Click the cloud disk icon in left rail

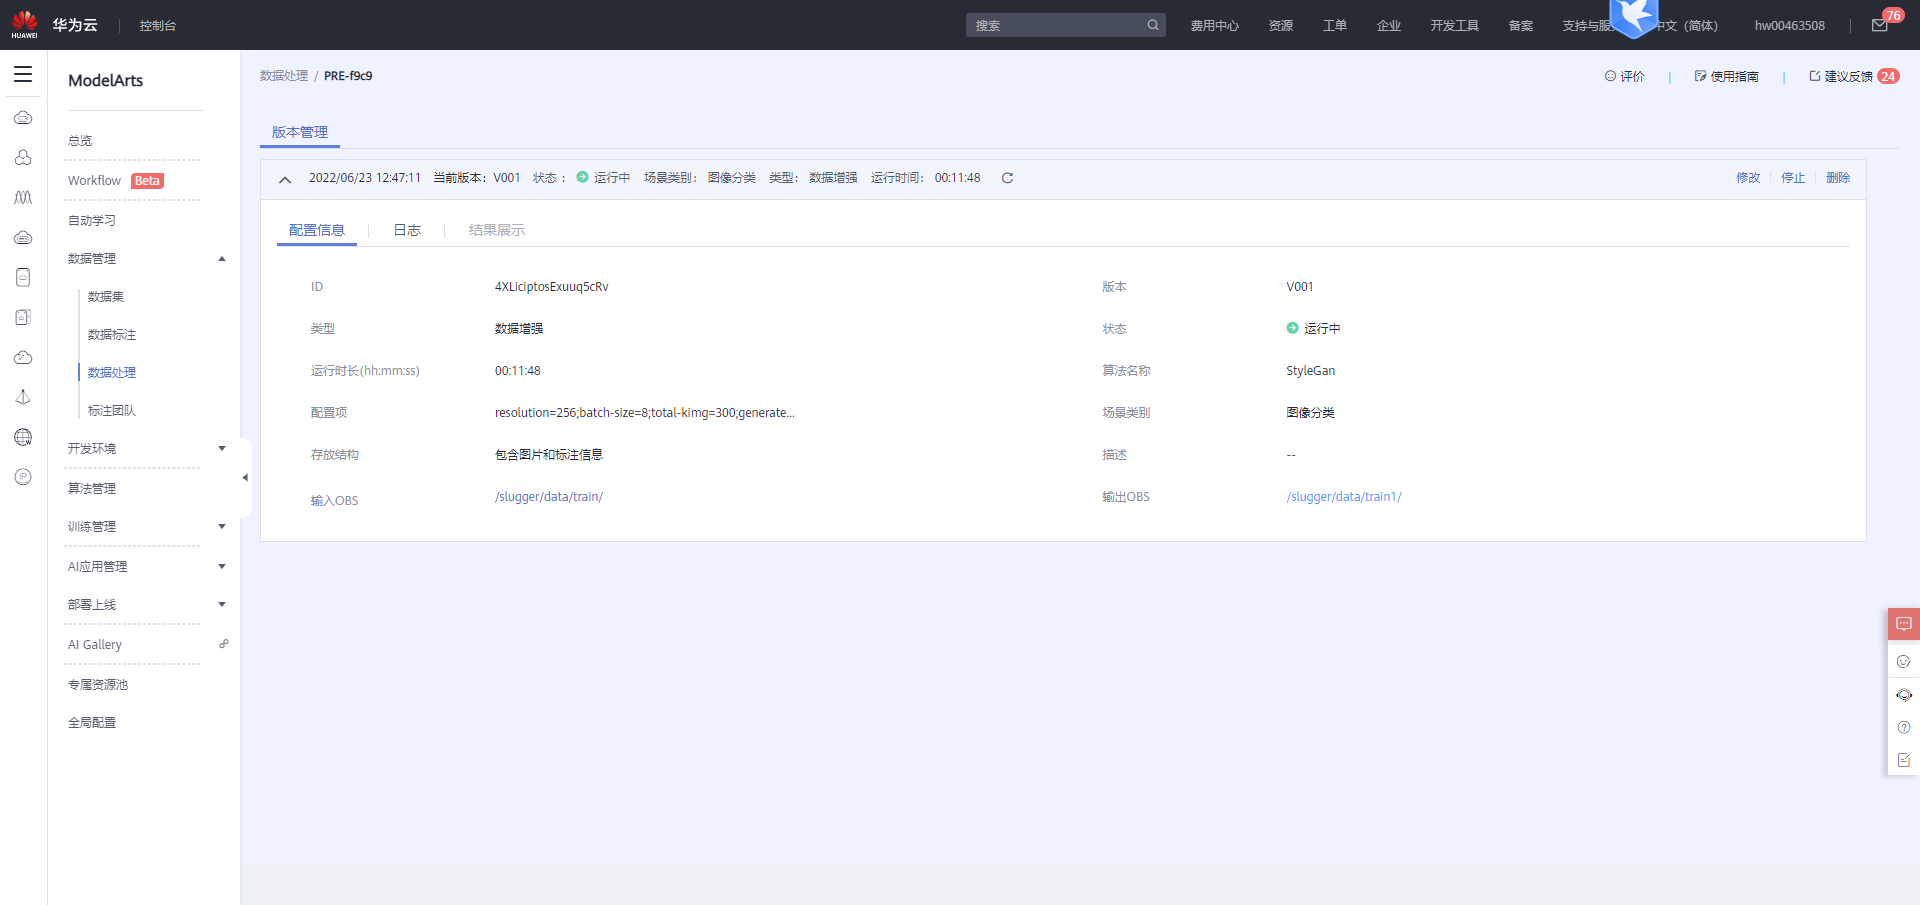[x=23, y=238]
